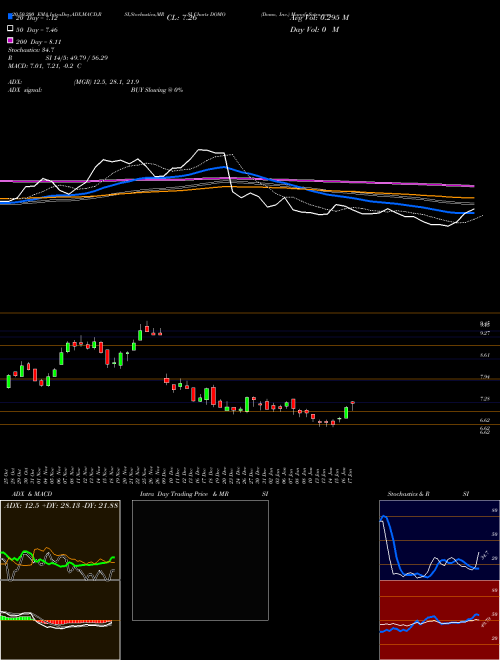500x660 pixels.
Task: Click the tallest green candle near the peak
Action: (140, 334)
